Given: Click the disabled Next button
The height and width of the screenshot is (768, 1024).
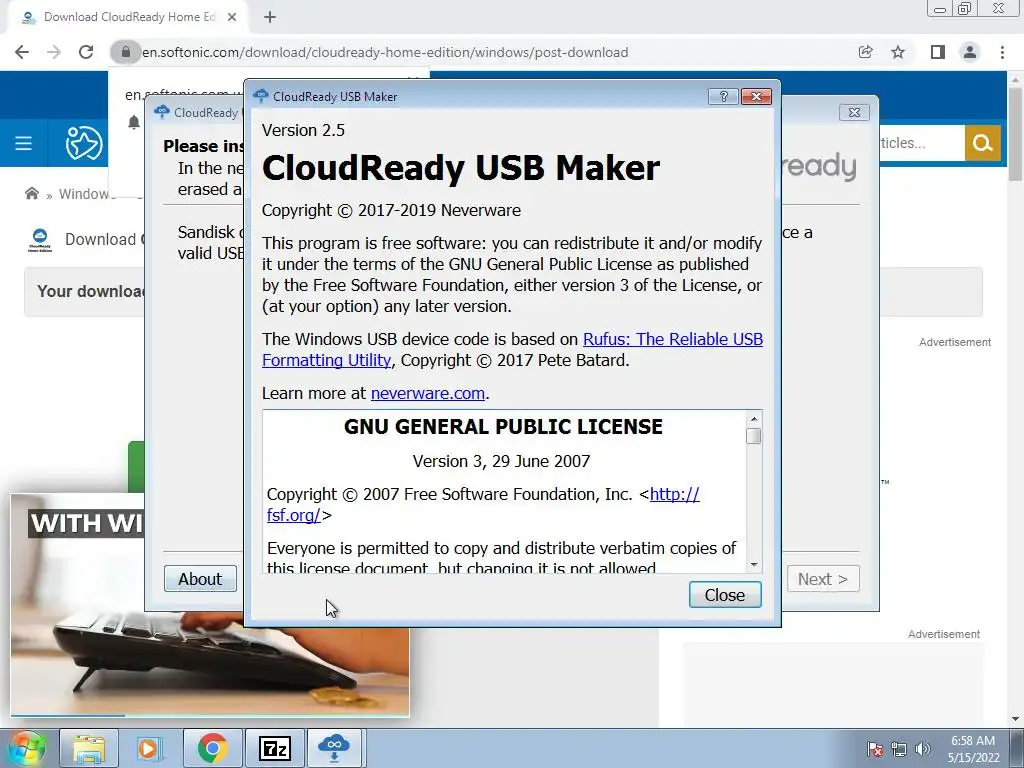Looking at the screenshot, I should 823,579.
